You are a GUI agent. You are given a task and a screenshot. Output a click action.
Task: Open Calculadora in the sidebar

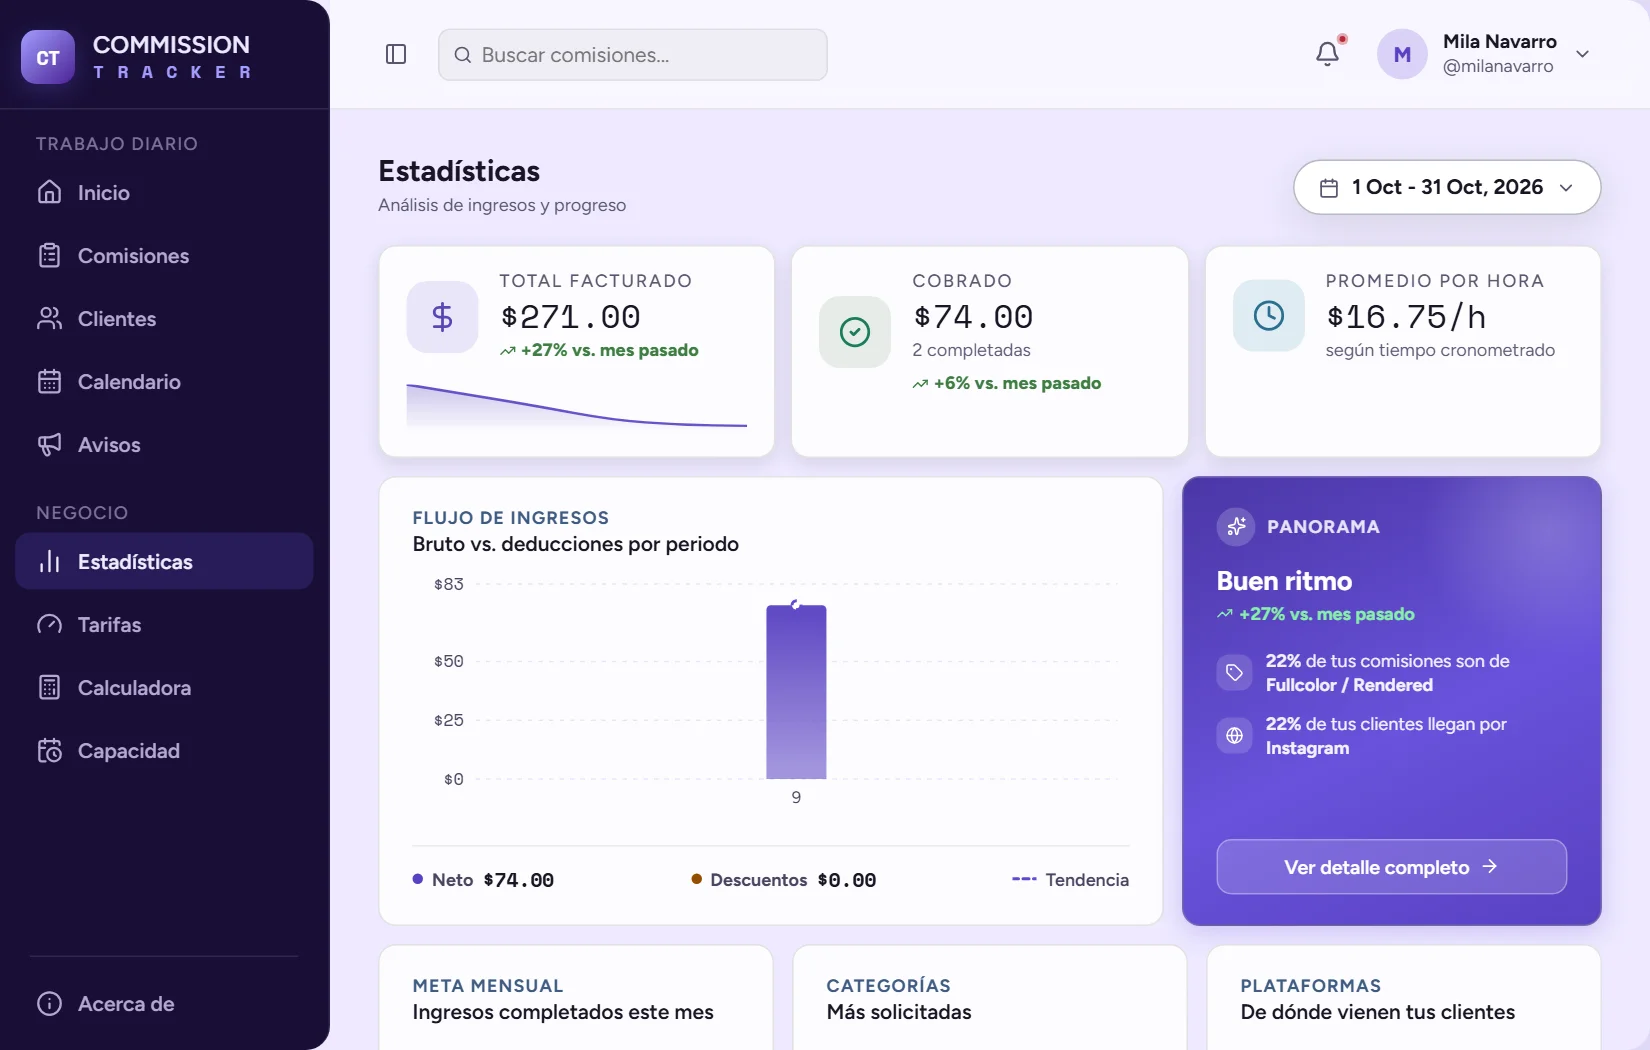pyautogui.click(x=164, y=687)
